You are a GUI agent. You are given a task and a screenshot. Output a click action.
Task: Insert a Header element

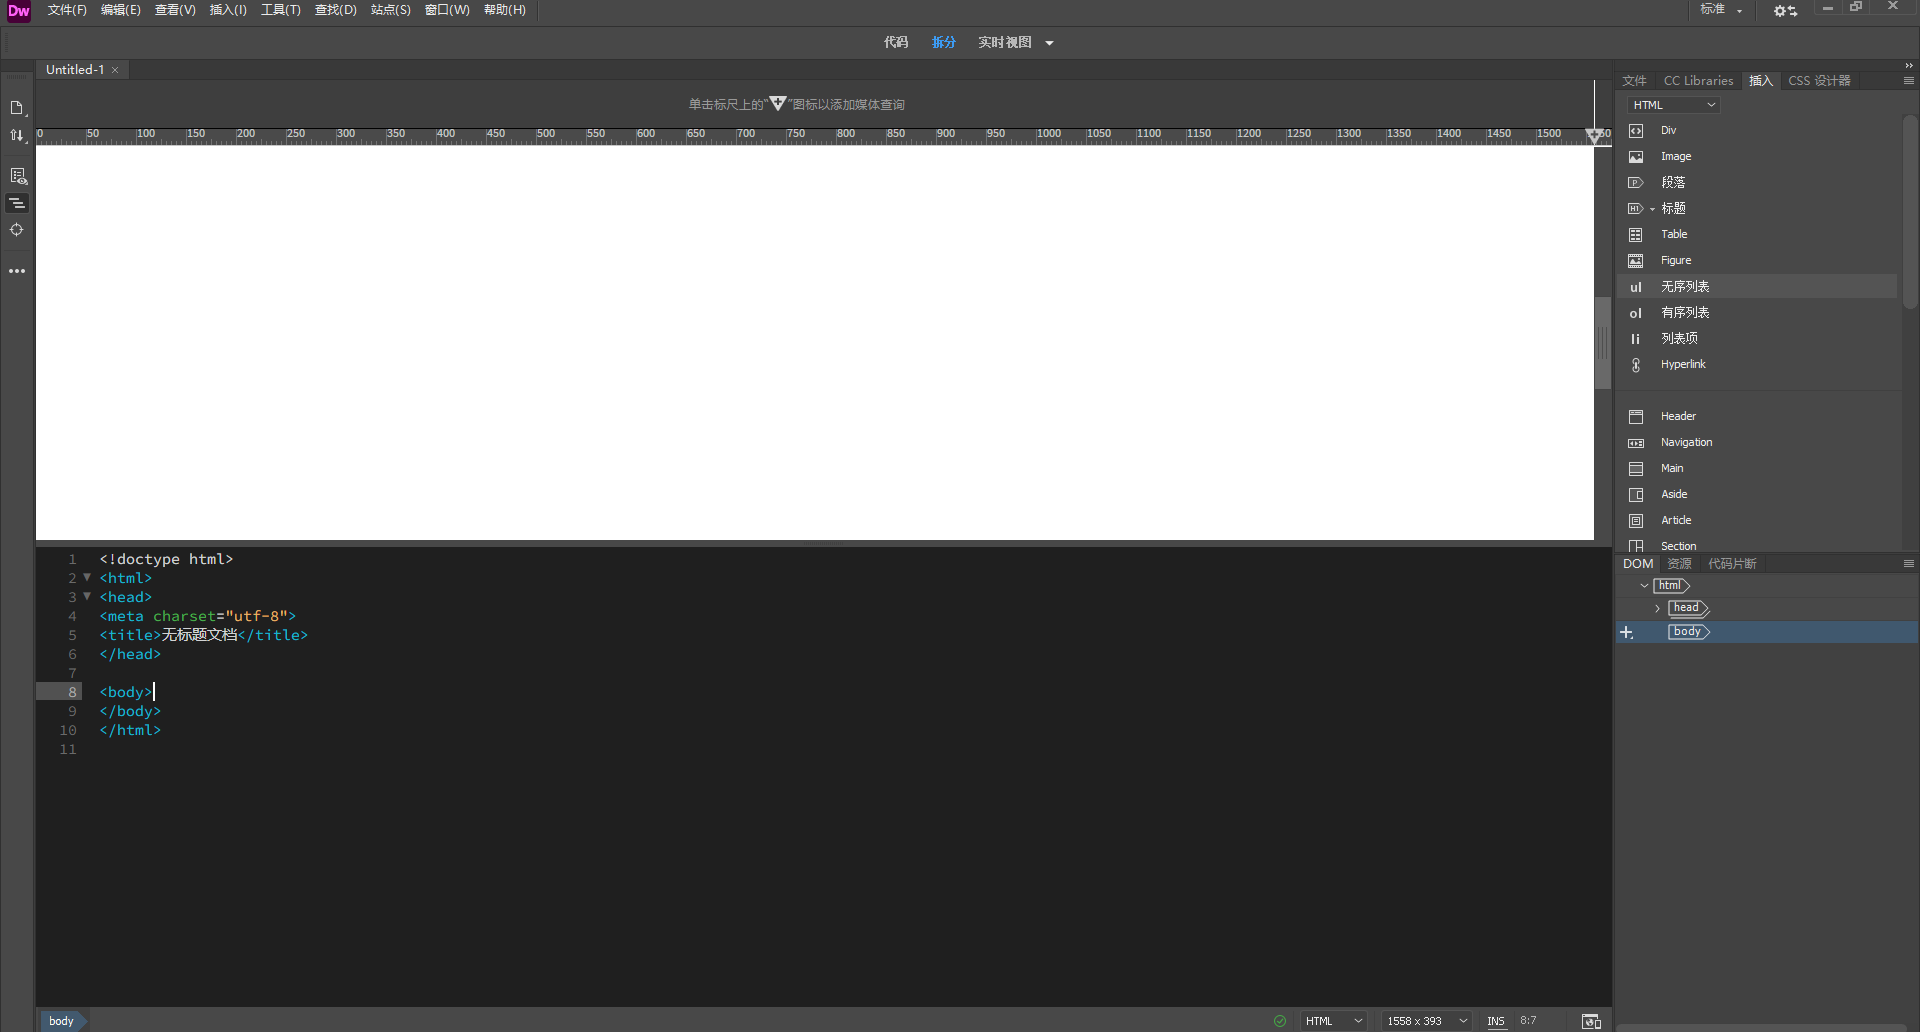point(1678,416)
